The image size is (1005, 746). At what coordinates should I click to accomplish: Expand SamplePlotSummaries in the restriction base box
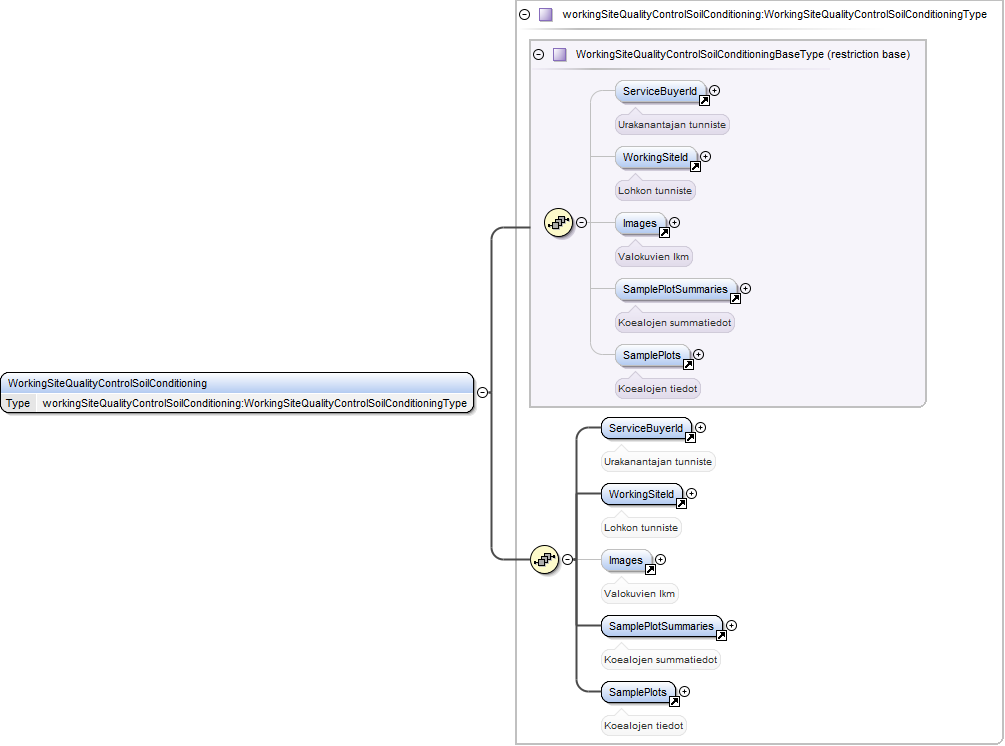745,288
